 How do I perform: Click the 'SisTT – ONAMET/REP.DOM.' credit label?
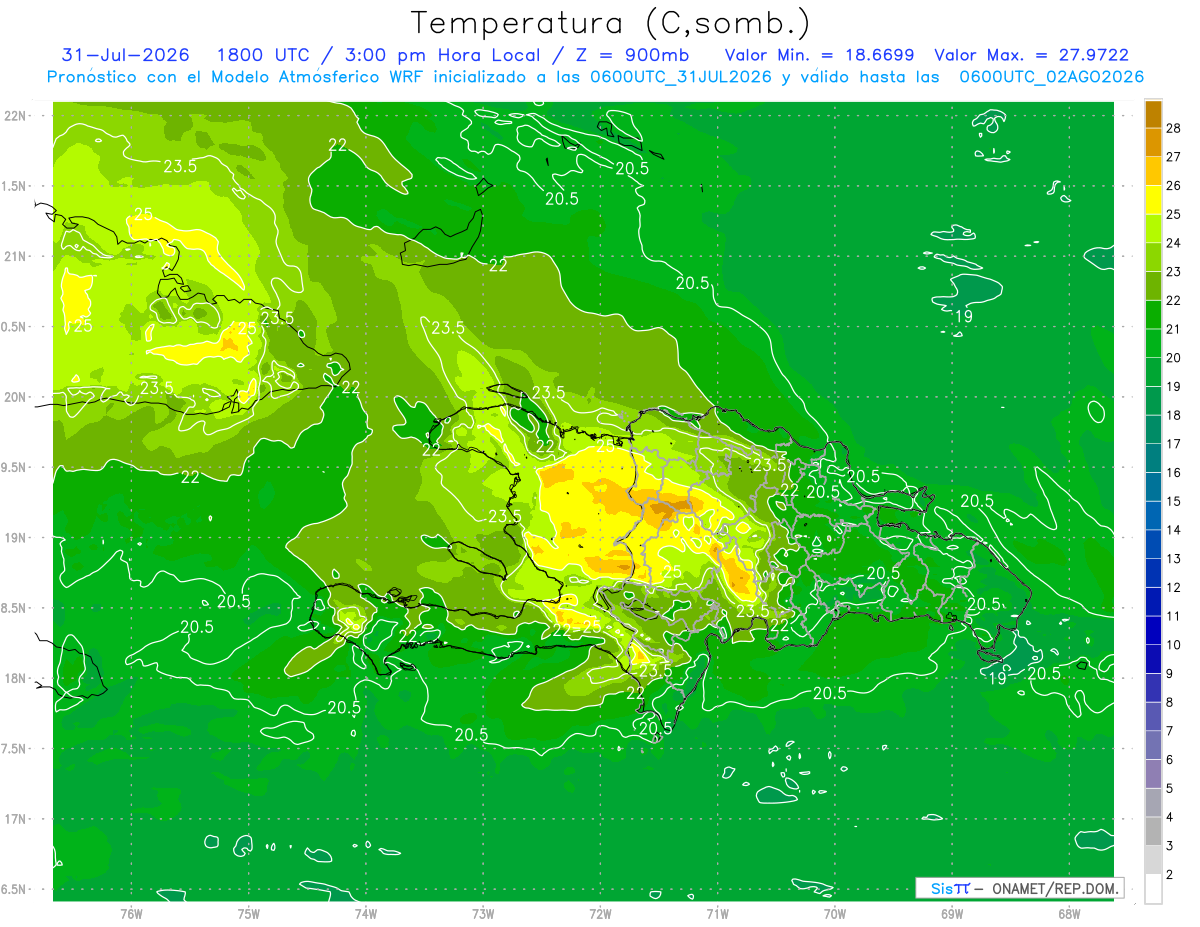[1020, 888]
